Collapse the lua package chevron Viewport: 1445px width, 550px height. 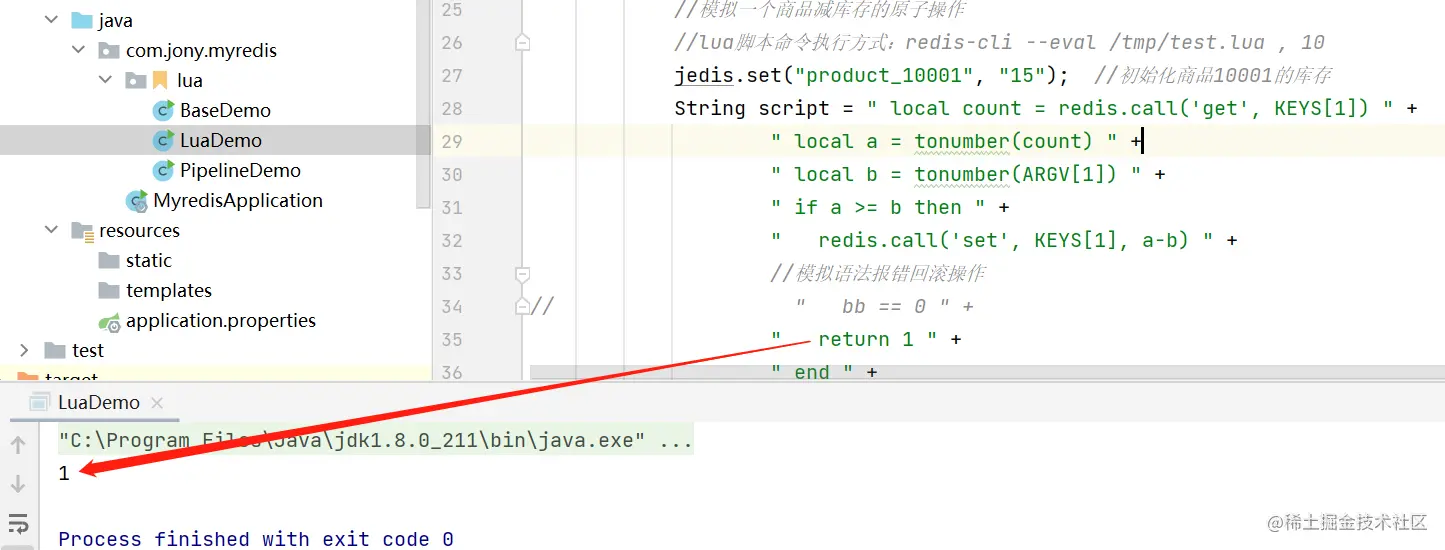tap(105, 80)
